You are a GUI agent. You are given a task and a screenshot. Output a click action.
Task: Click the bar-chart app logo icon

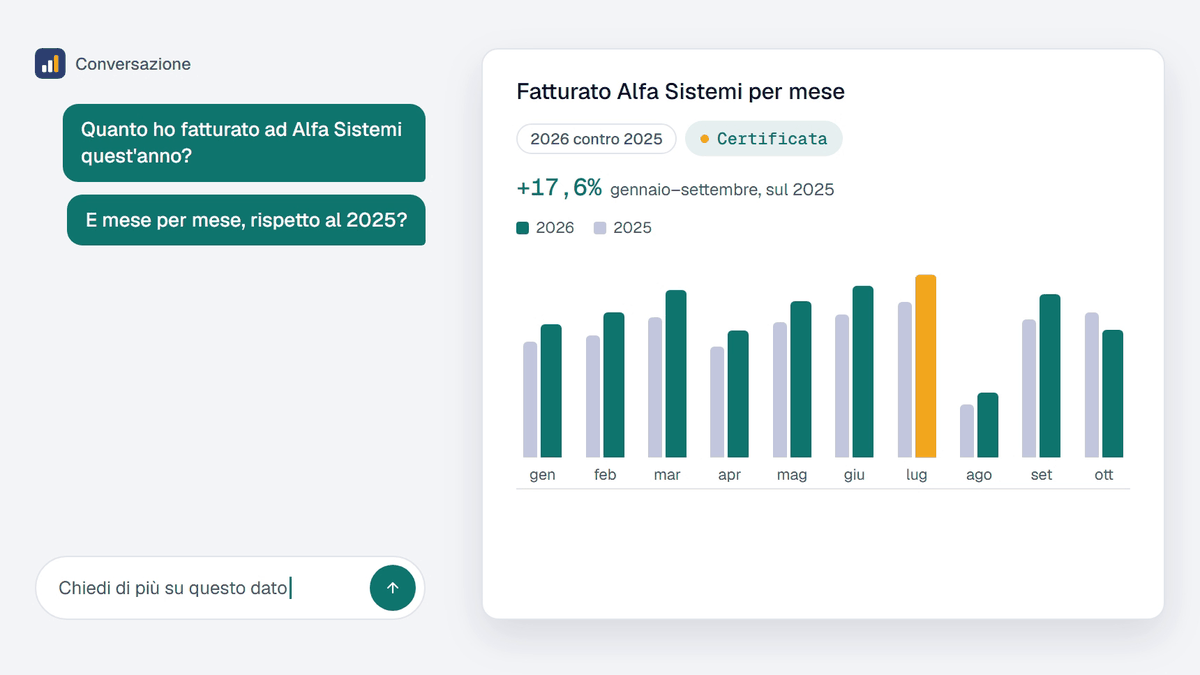pyautogui.click(x=50, y=63)
